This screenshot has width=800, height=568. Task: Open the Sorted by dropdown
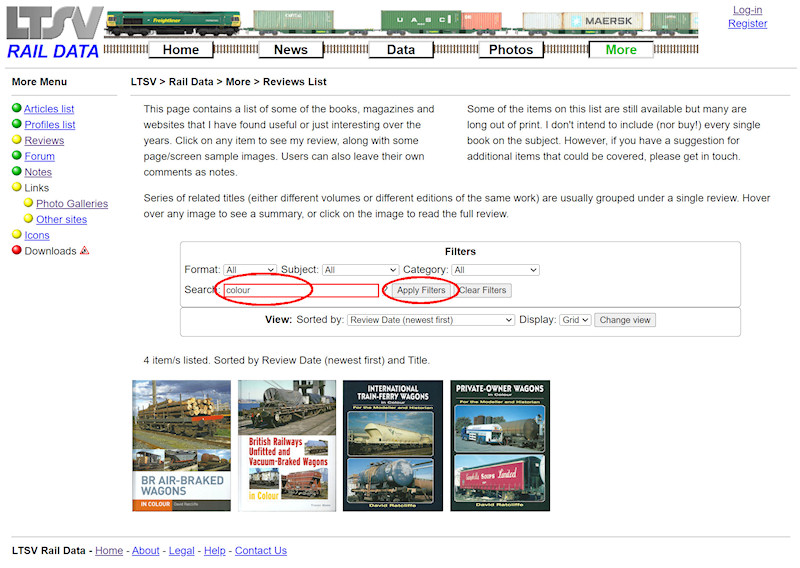pyautogui.click(x=431, y=320)
